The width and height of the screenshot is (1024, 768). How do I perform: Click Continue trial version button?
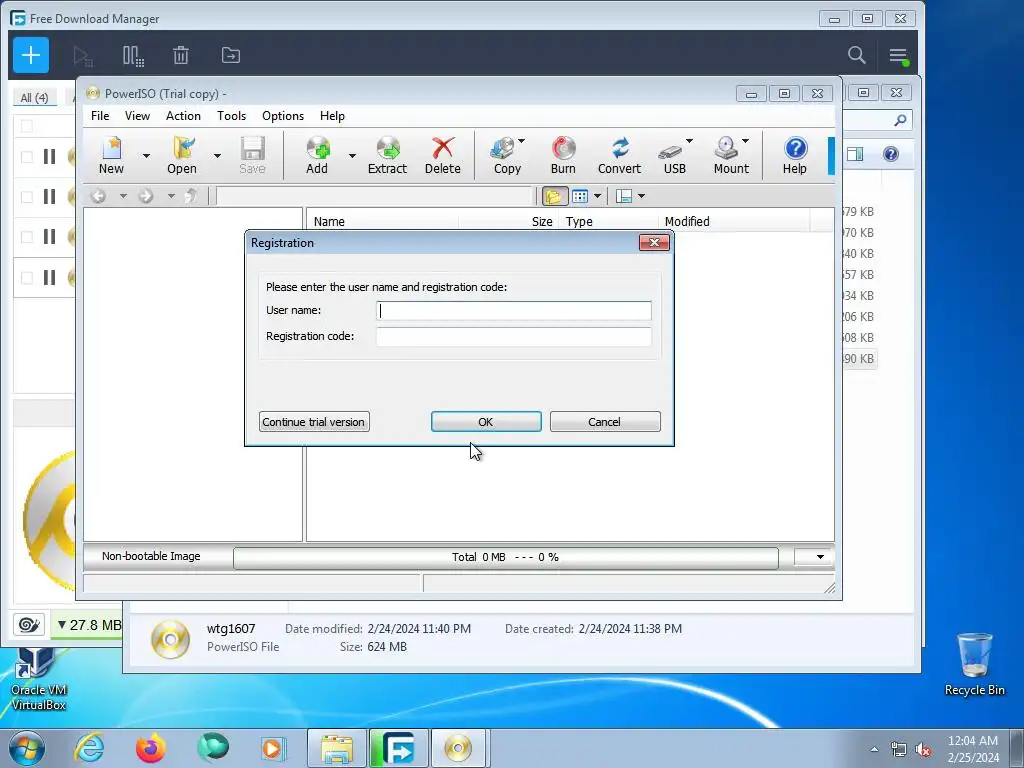[314, 422]
